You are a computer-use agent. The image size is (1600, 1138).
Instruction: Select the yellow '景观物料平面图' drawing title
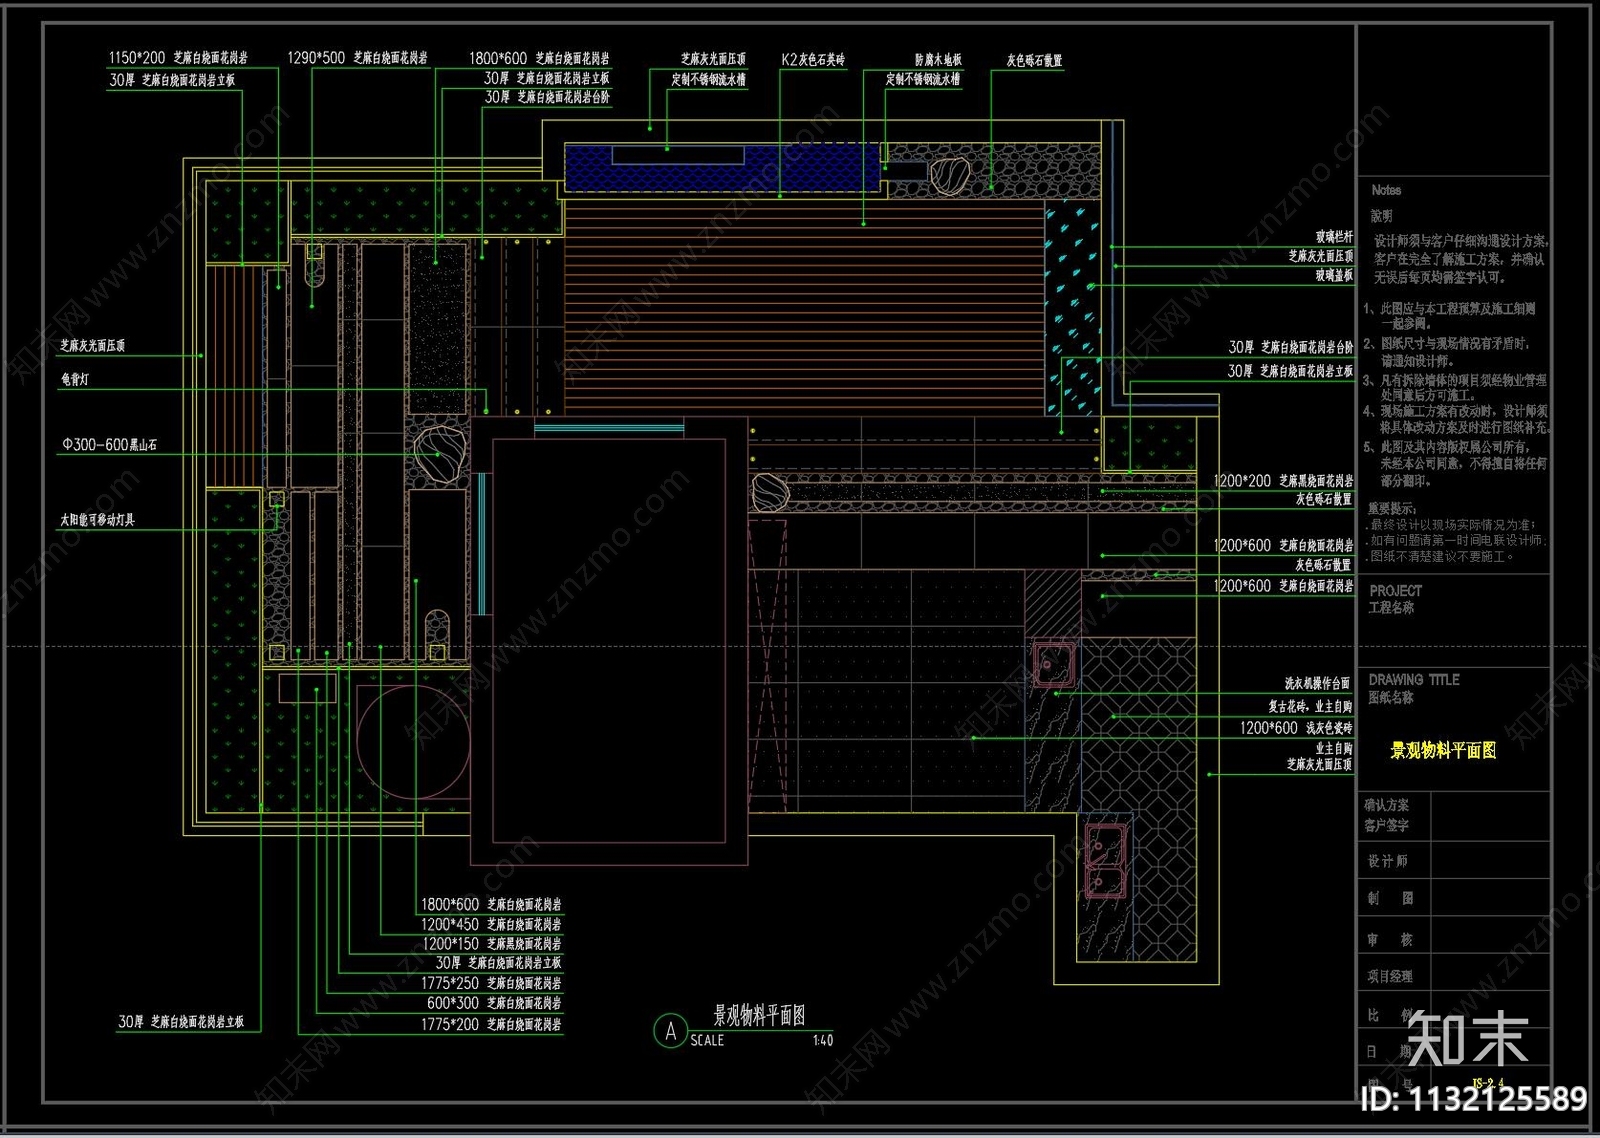(x=1443, y=750)
